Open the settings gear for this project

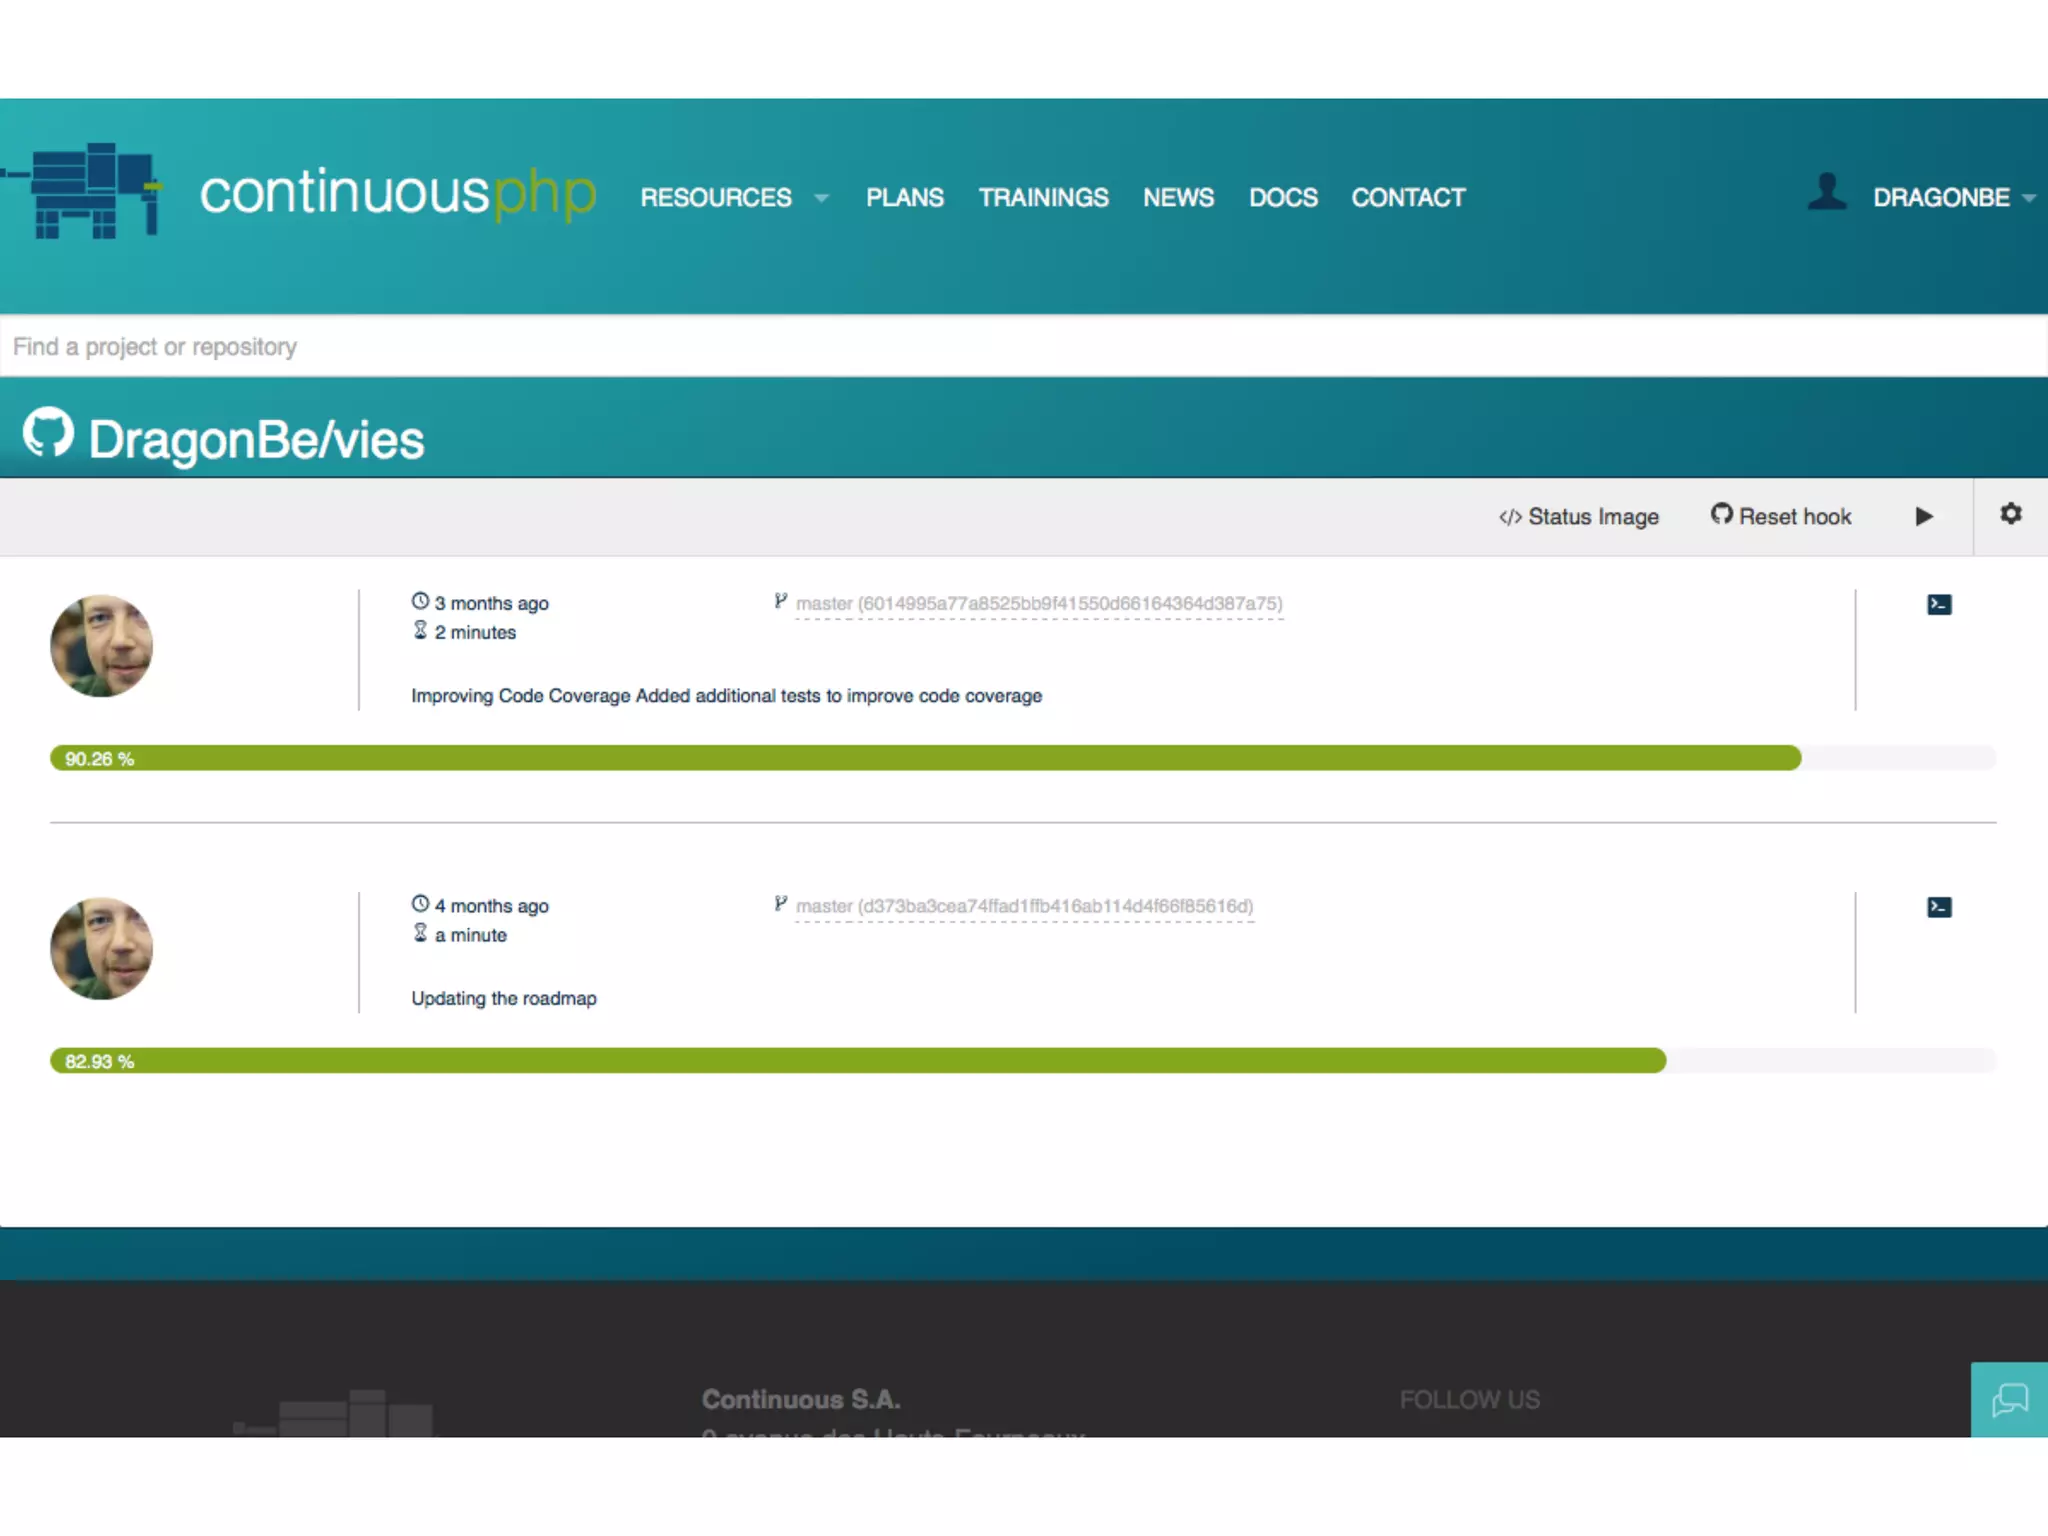point(2010,514)
